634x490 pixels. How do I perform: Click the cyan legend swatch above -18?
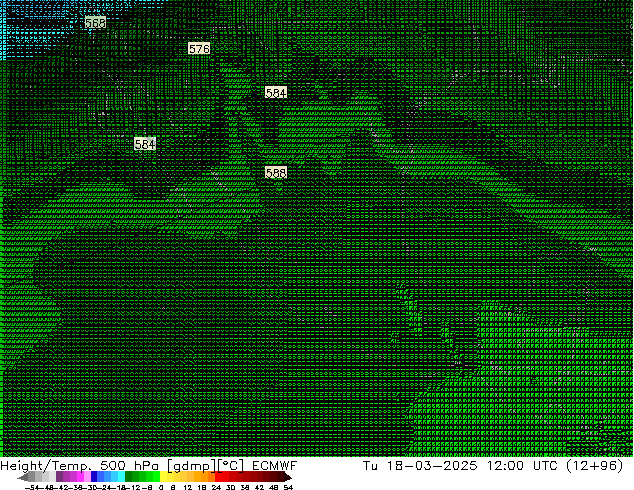tap(121, 477)
